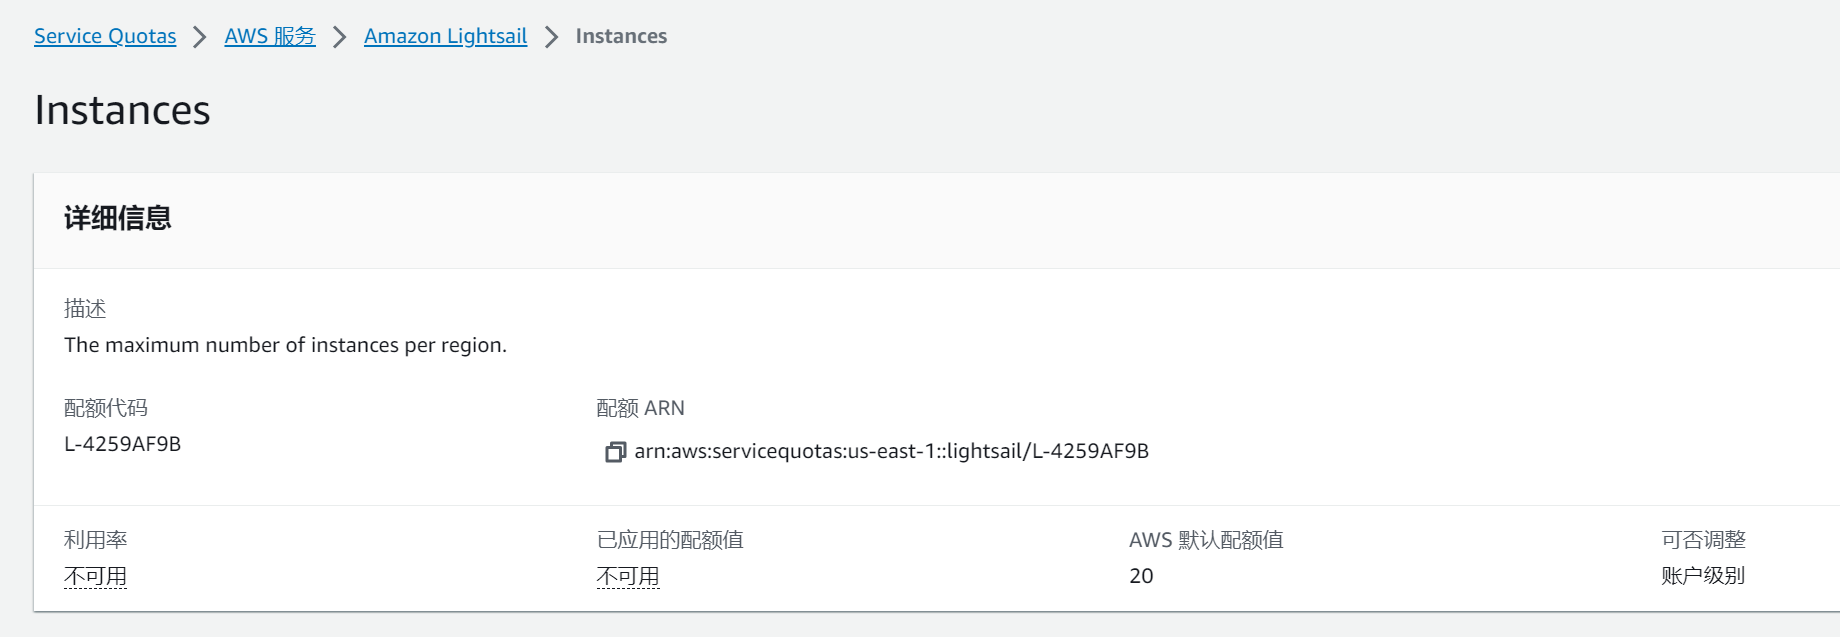Viewport: 1840px width, 637px height.
Task: Click the Instances breadcrumb current page text
Action: click(621, 36)
